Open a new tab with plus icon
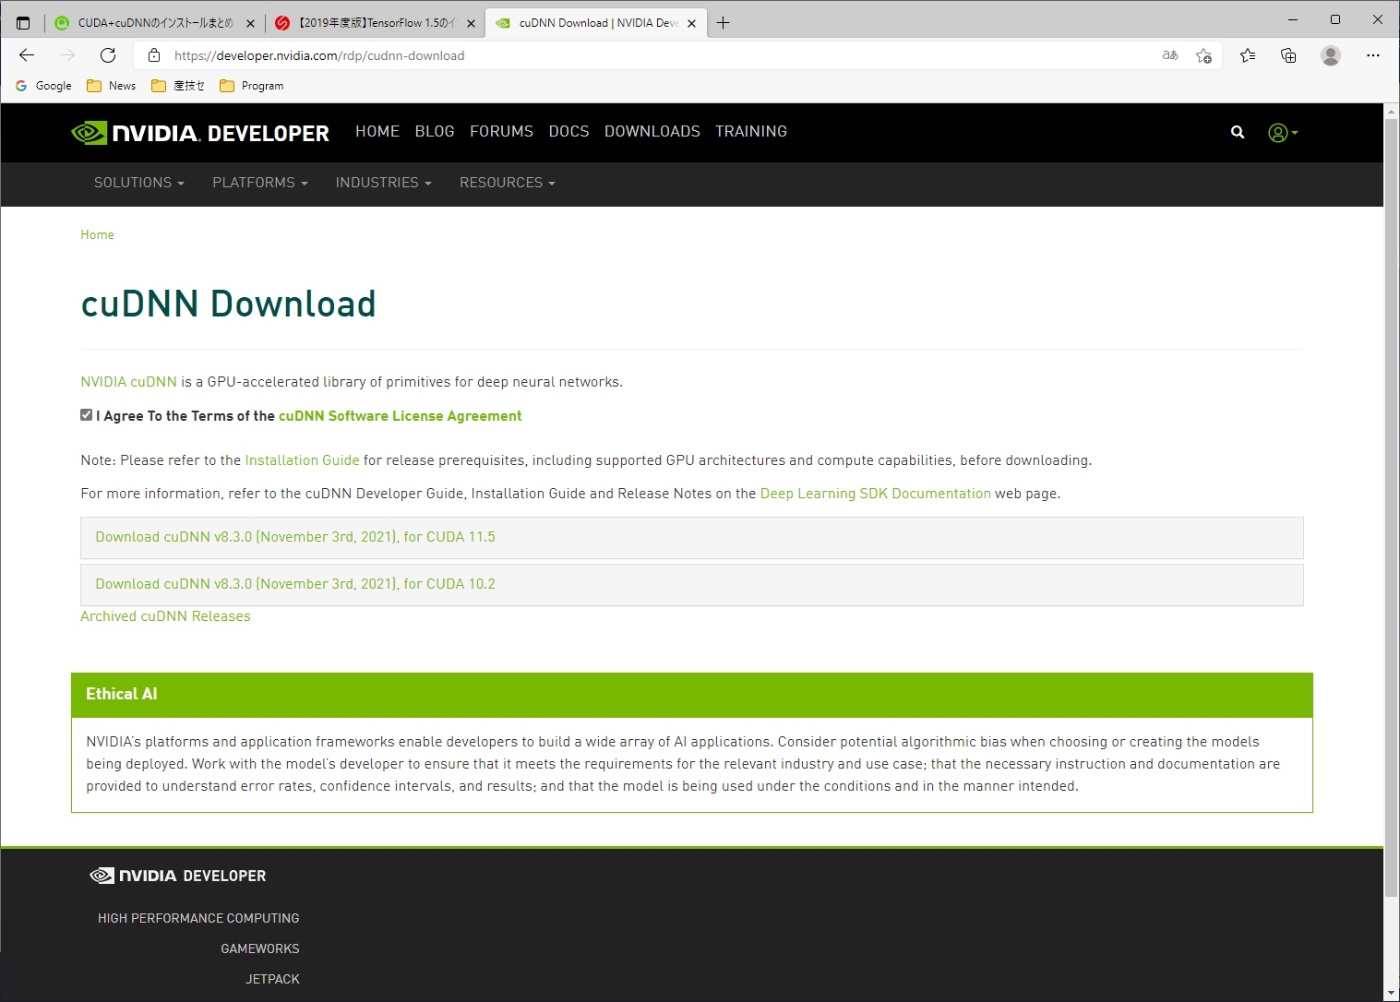Viewport: 1400px width, 1002px height. 723,23
